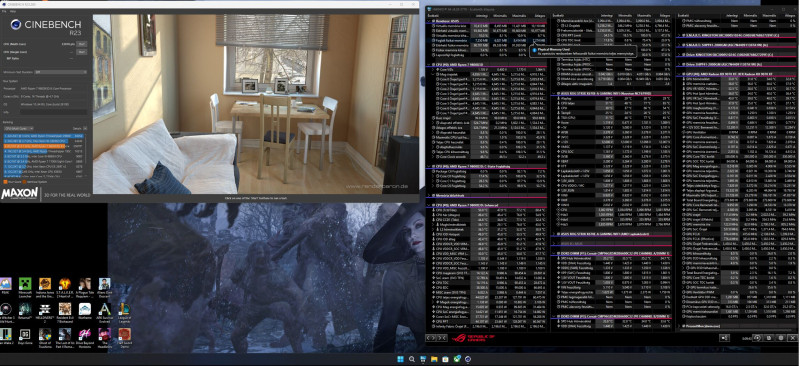The height and width of the screenshot is (366, 800).
Task: Open the Warframe desktop shortcut
Action: pos(85,312)
